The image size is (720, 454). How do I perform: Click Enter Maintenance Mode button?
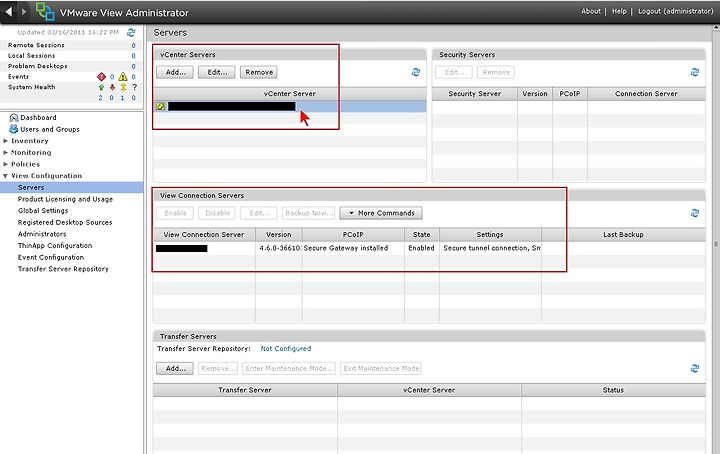pos(289,368)
